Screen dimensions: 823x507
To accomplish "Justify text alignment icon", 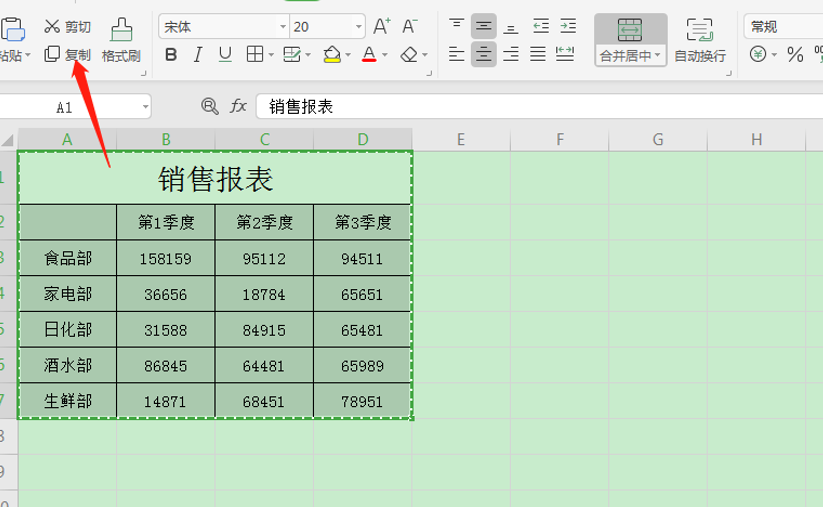I will (537, 54).
